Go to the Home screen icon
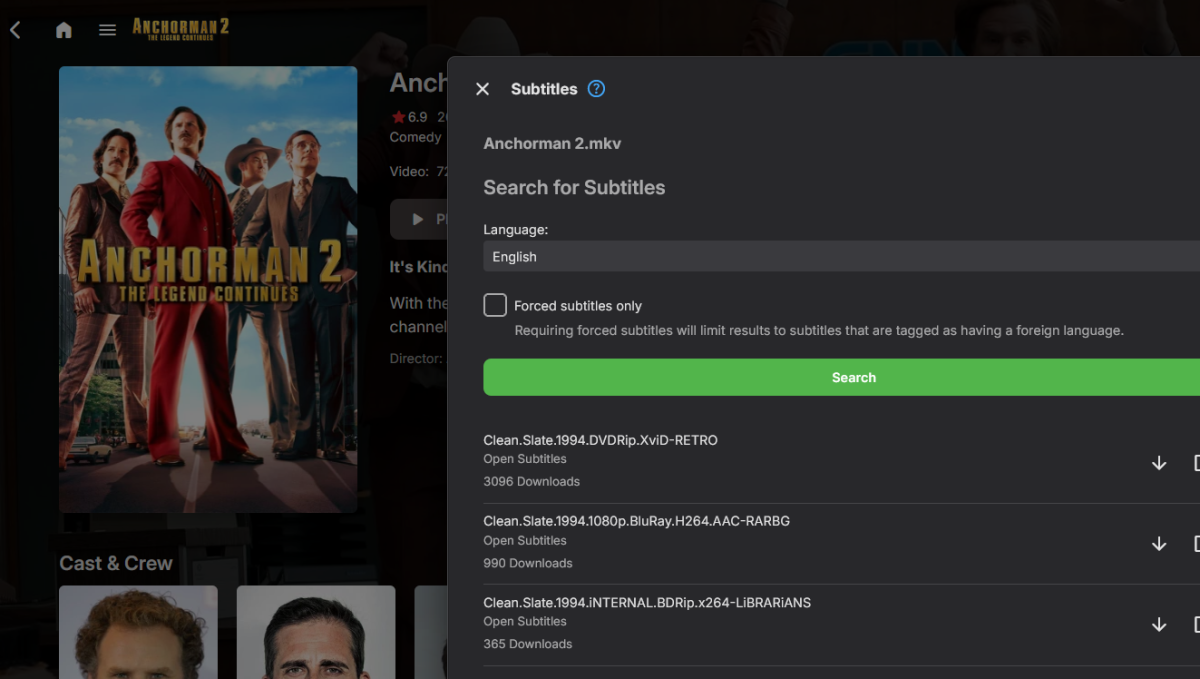1200x679 pixels. [x=64, y=30]
